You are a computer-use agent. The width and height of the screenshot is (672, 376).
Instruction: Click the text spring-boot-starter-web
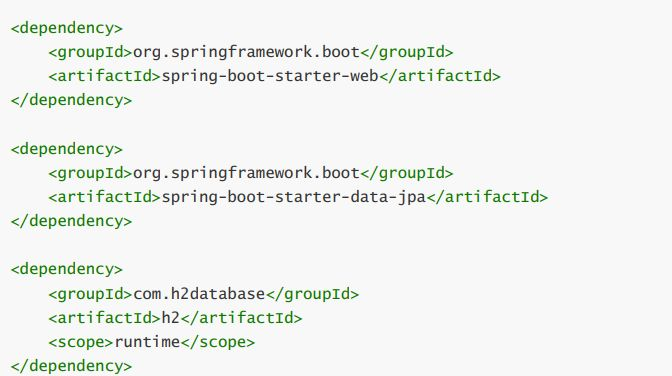coord(270,76)
